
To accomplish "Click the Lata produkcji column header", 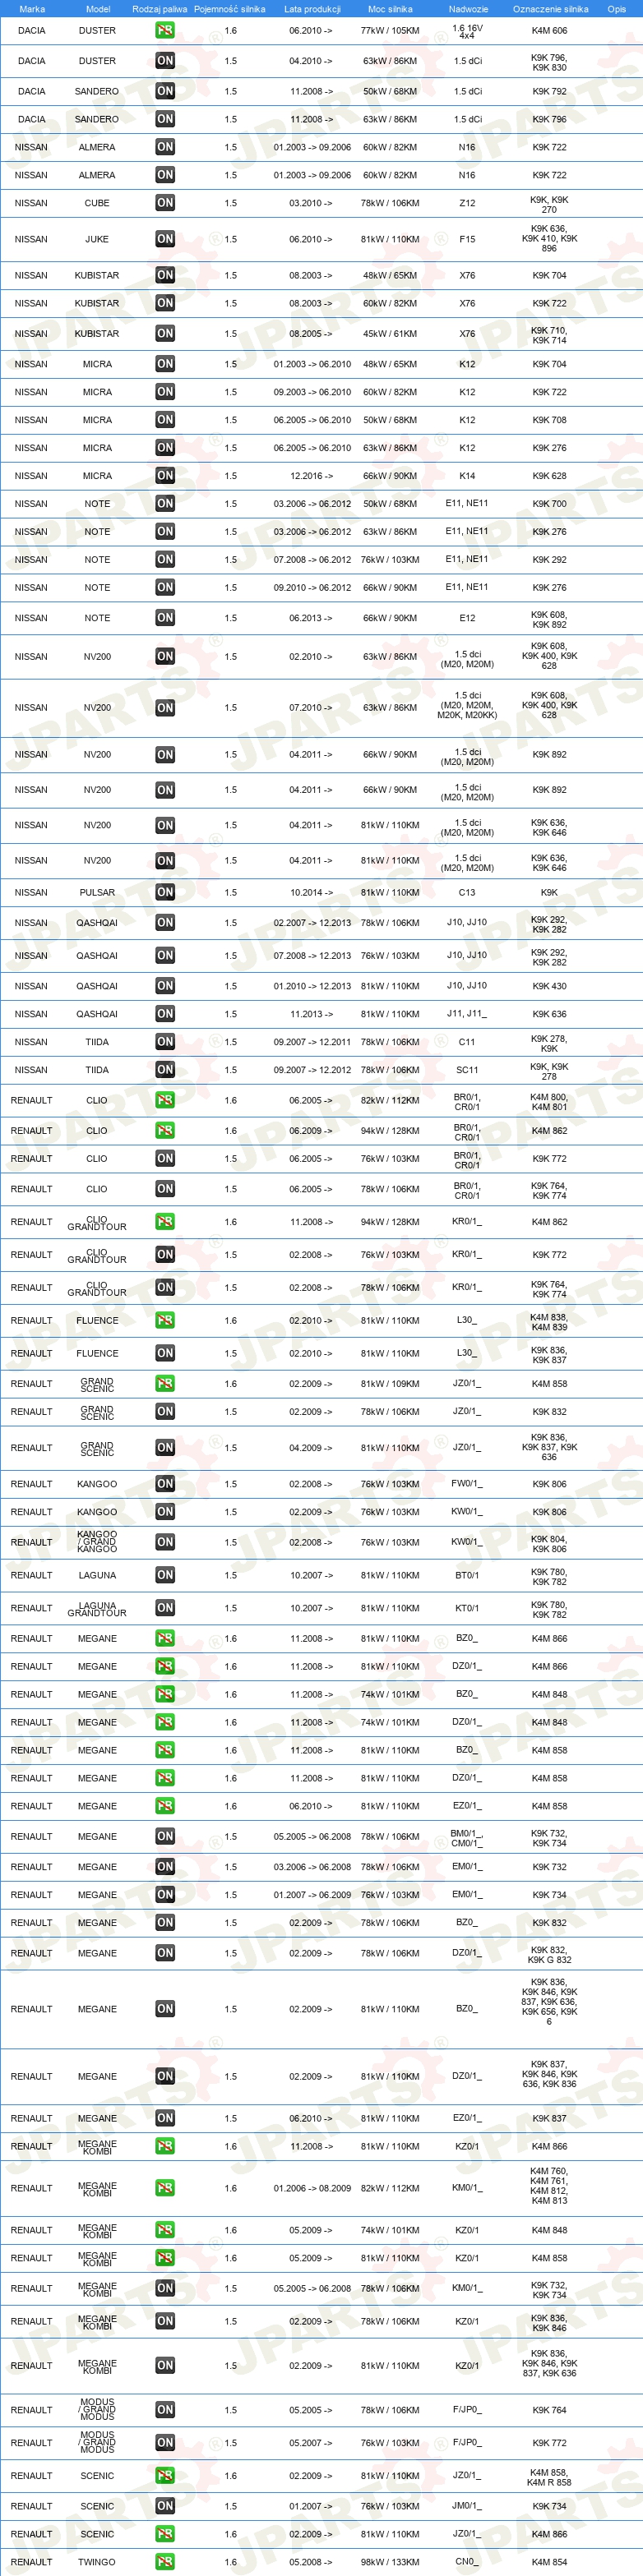I will [x=312, y=9].
